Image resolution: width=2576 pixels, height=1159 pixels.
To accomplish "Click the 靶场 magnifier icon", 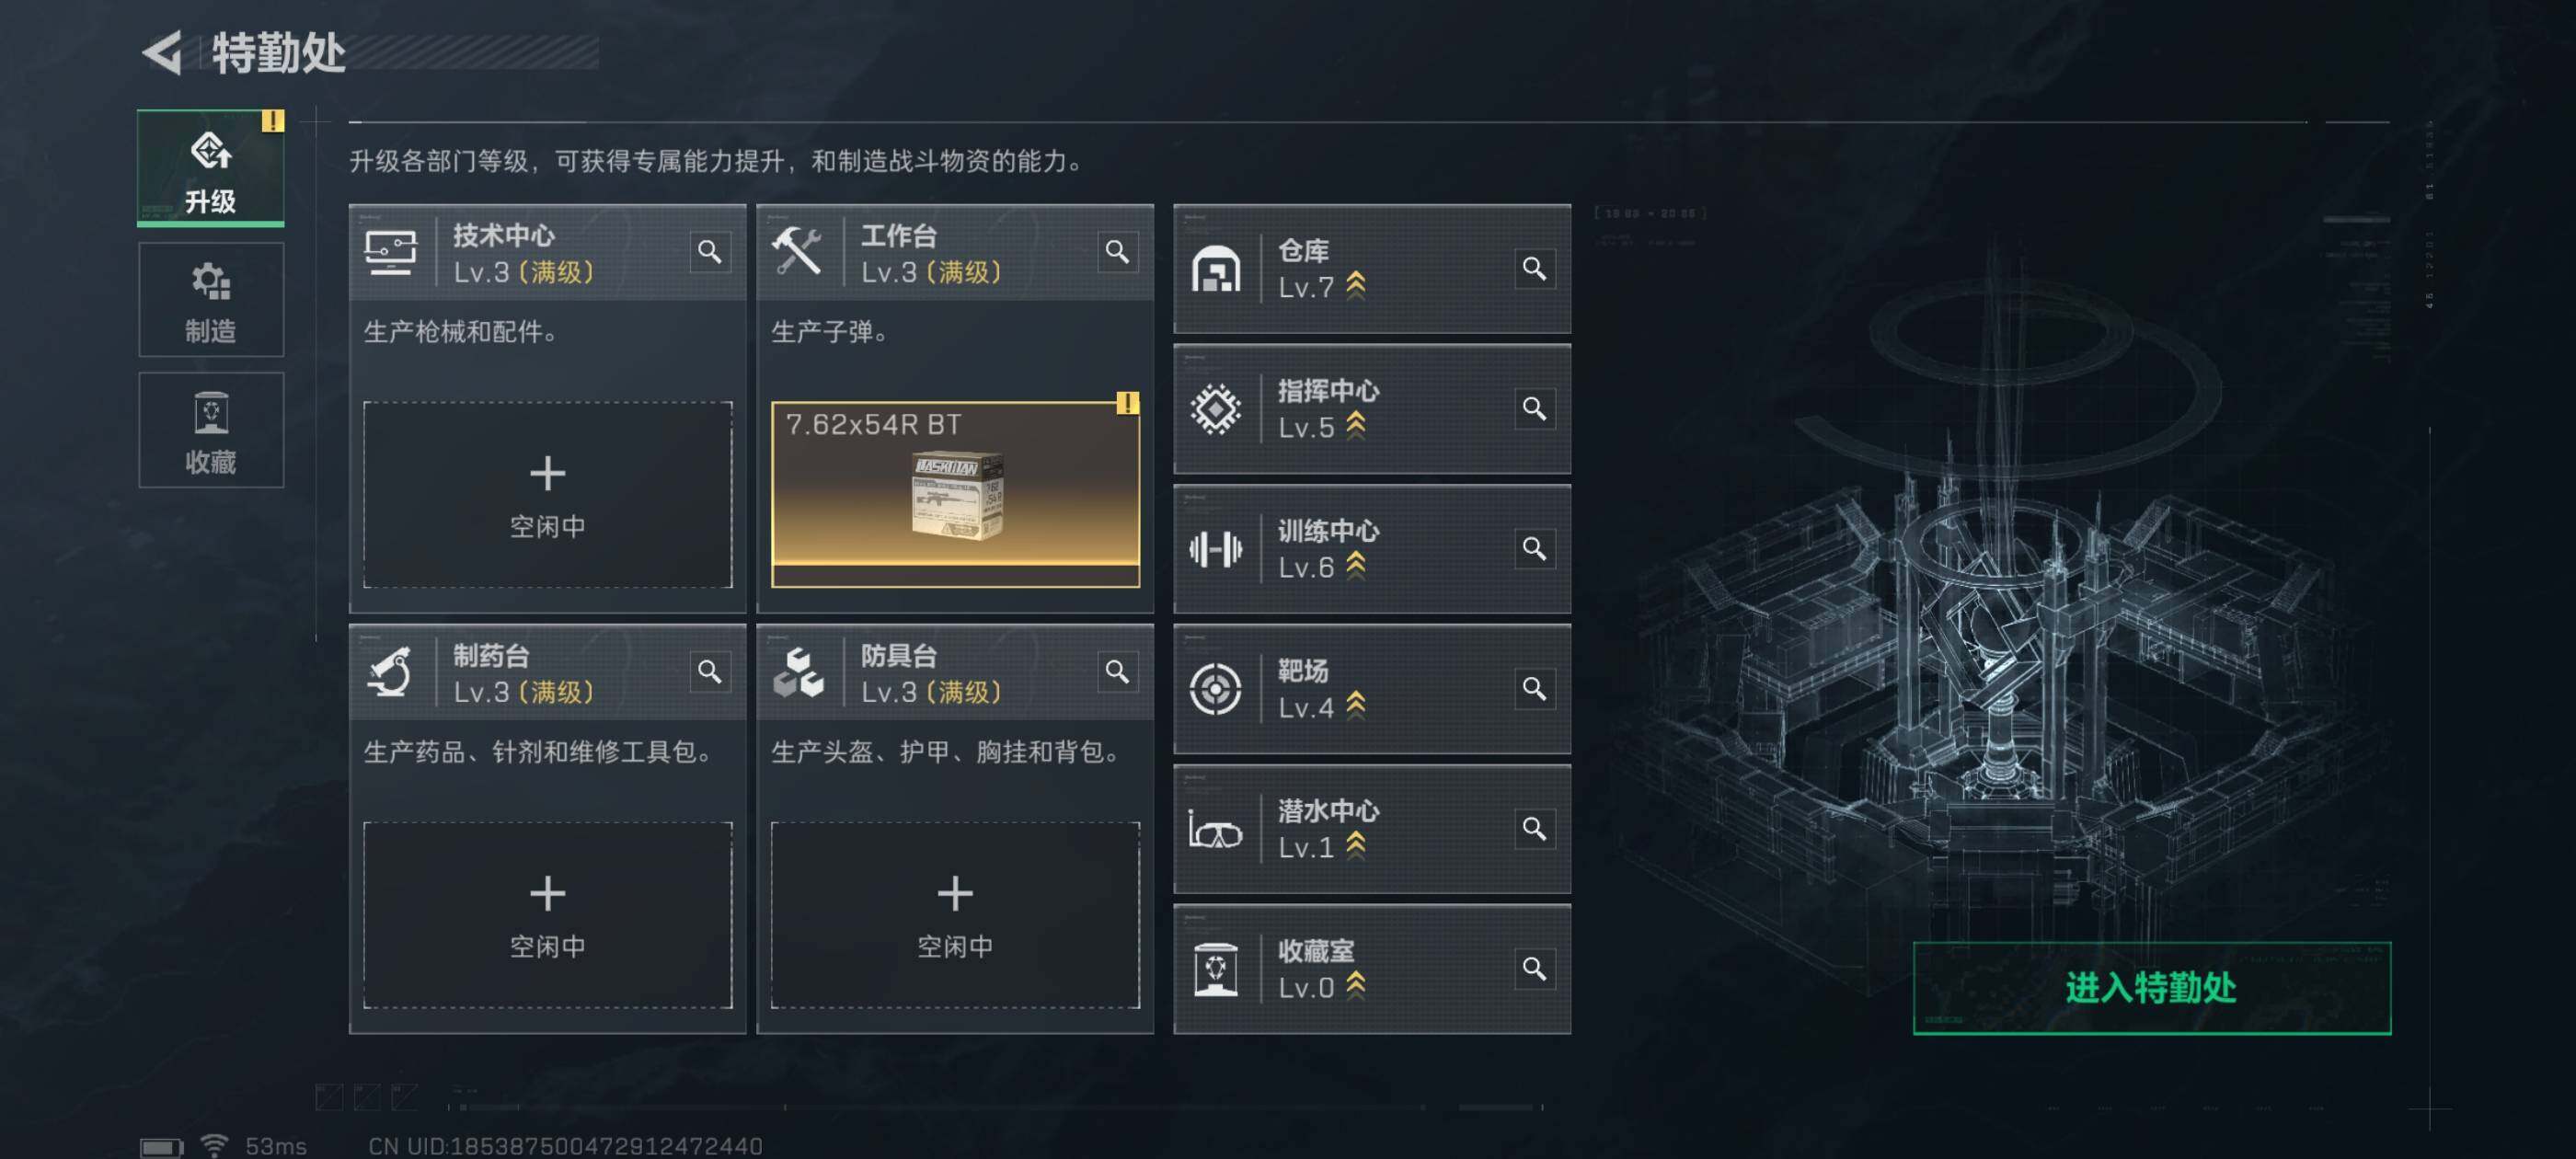I will click(1534, 688).
